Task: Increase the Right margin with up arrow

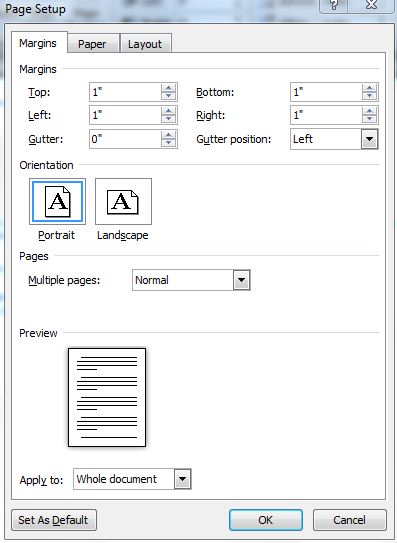Action: [369, 111]
